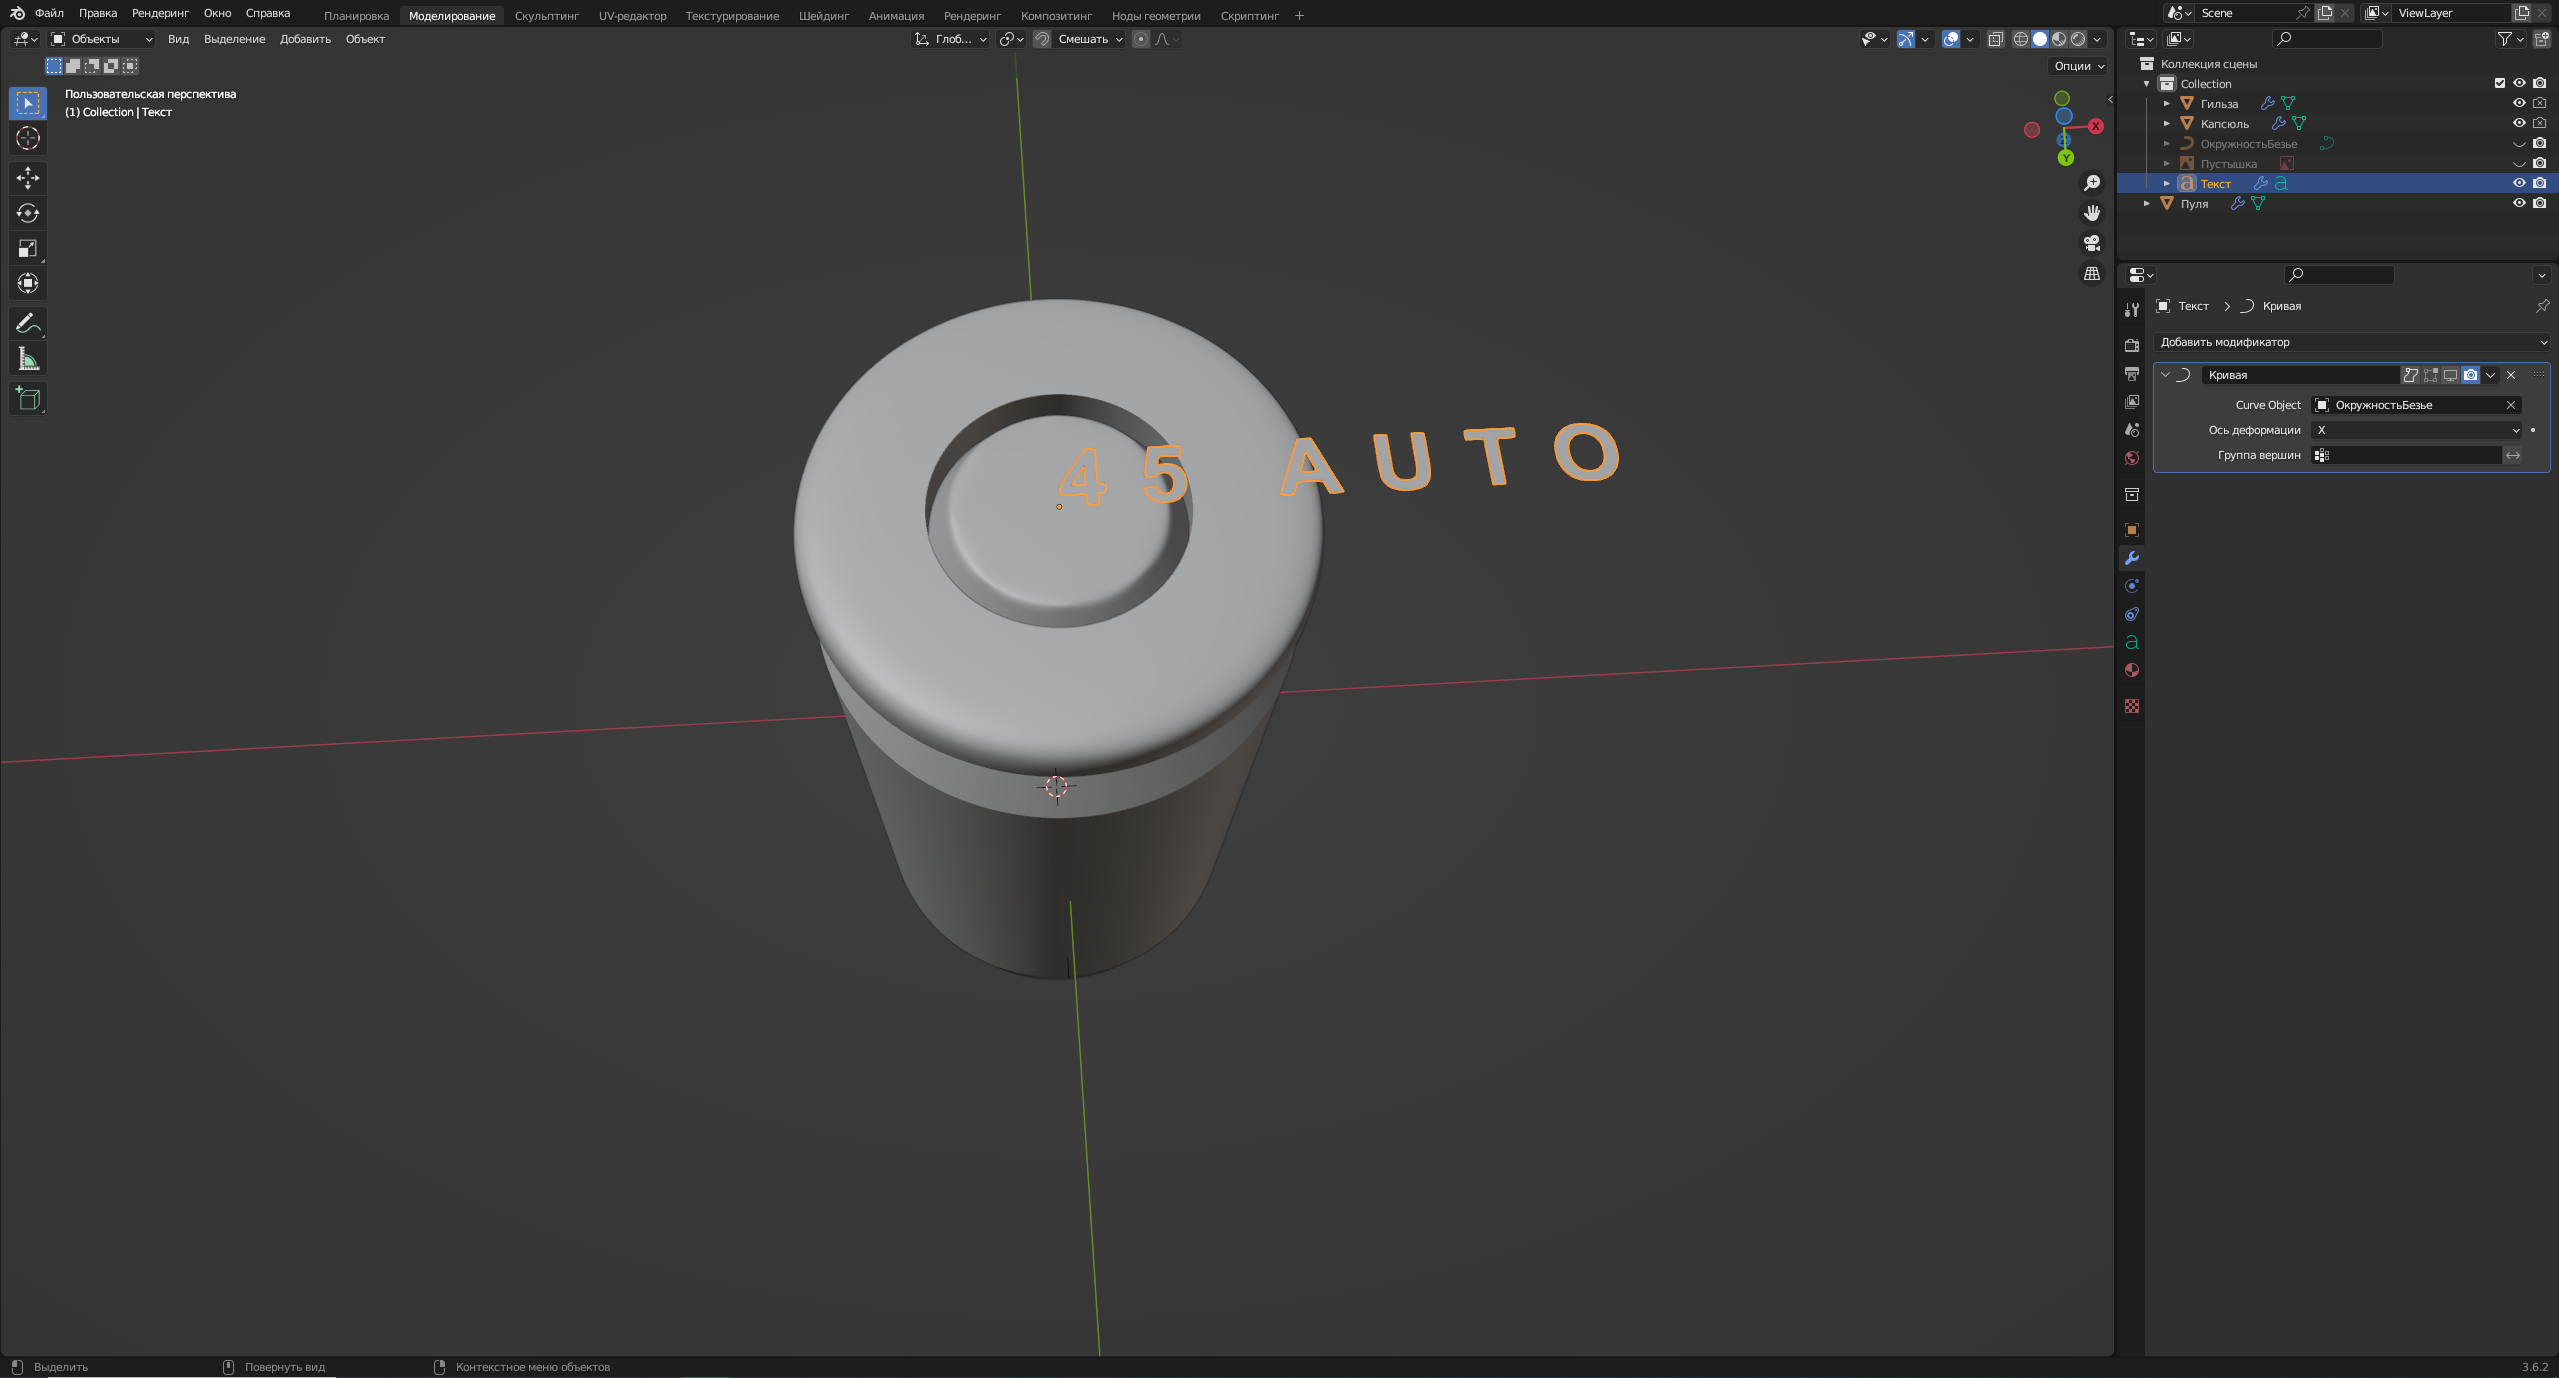Click the Blender logo menu
The width and height of the screenshot is (2559, 1378).
point(17,13)
